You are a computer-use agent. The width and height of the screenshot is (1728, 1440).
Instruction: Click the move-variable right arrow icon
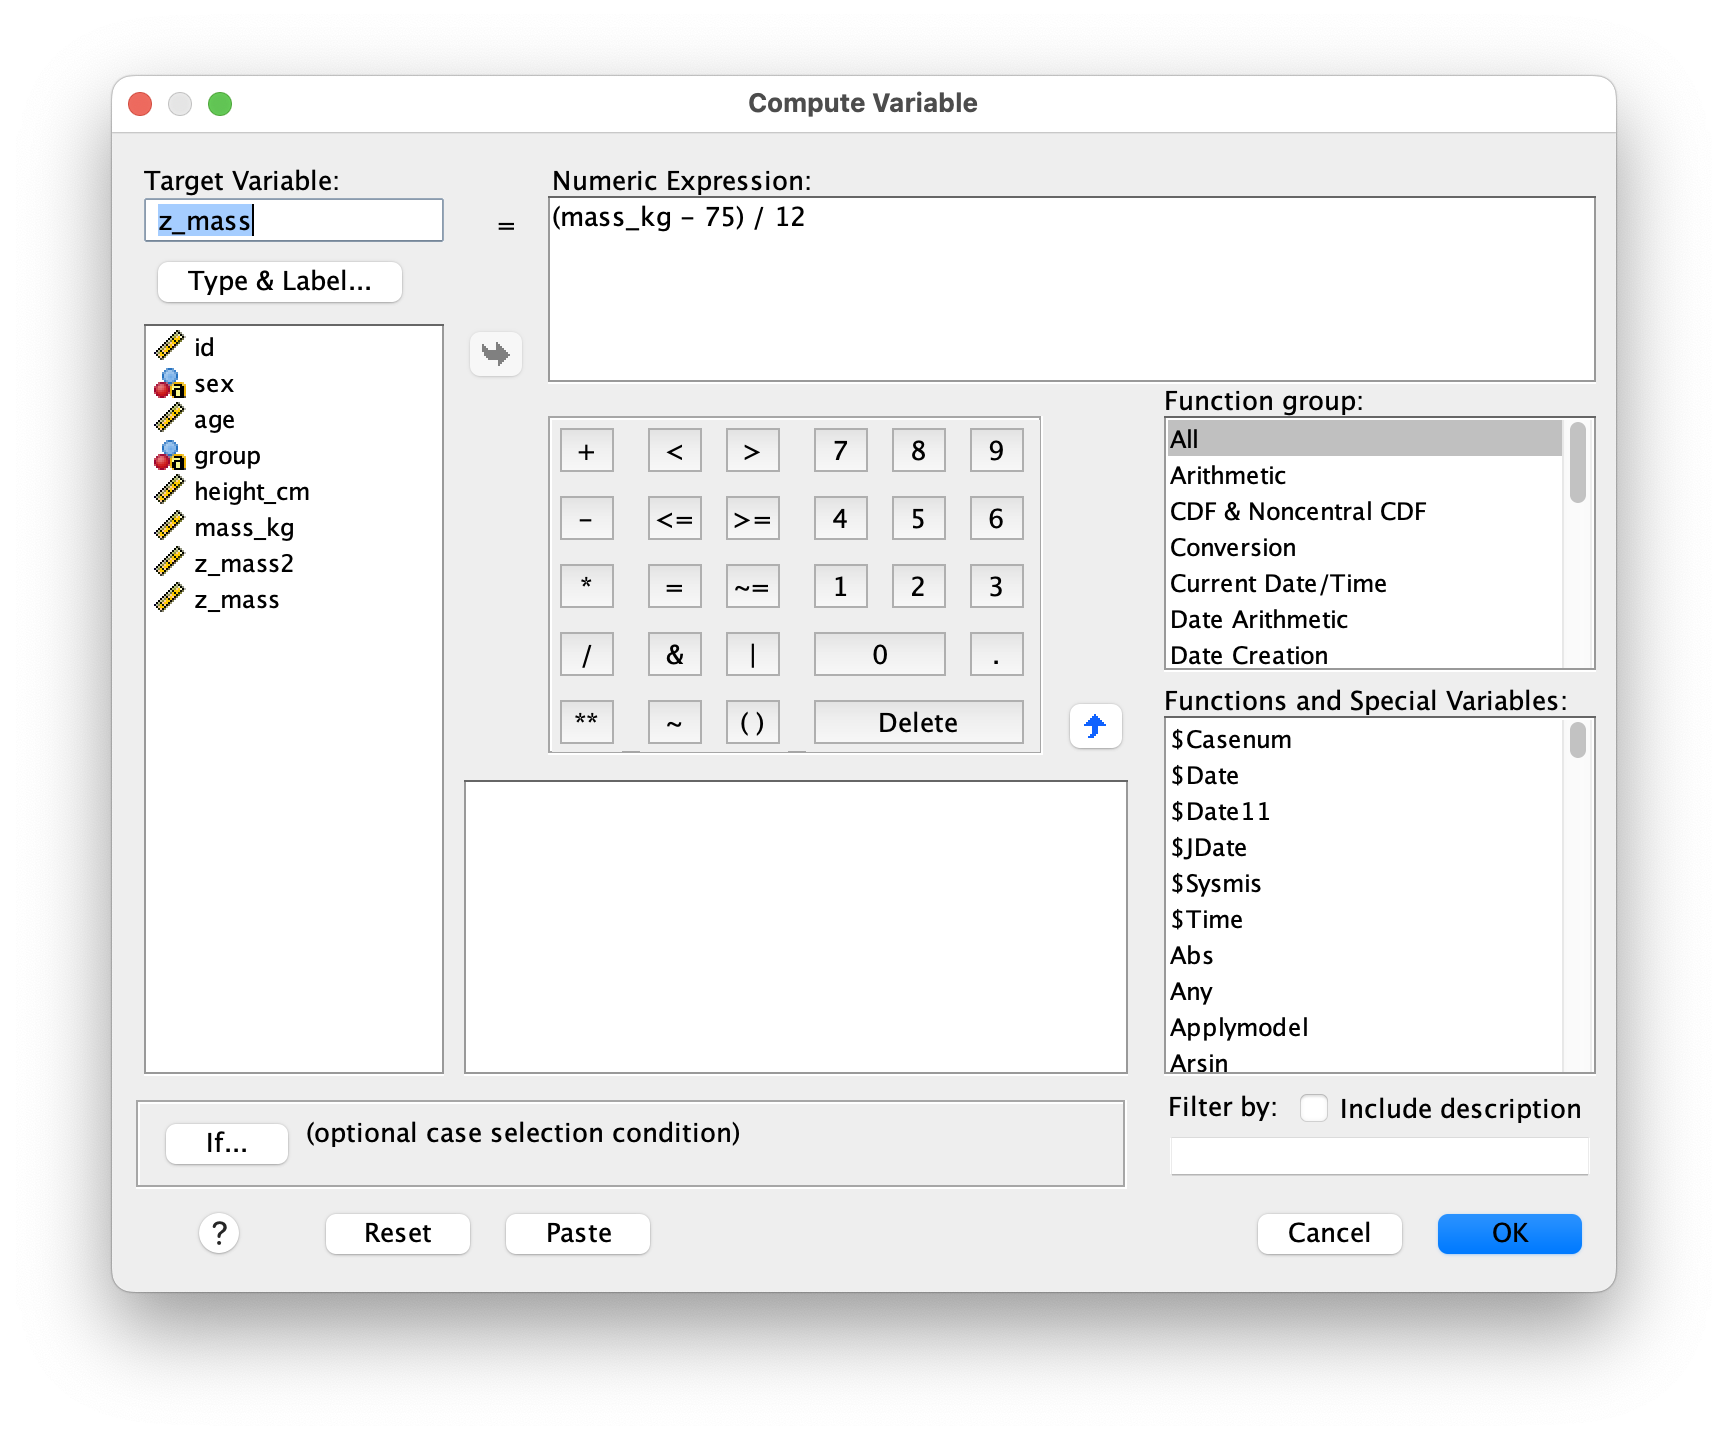pyautogui.click(x=496, y=354)
